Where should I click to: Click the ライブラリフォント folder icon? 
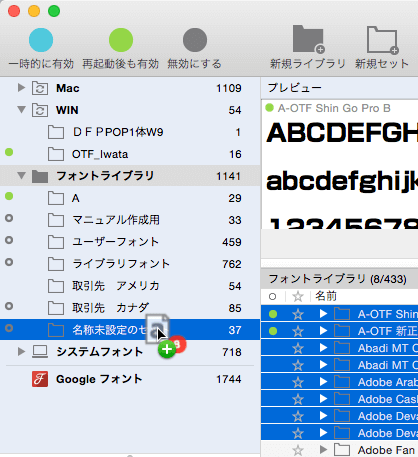56,264
